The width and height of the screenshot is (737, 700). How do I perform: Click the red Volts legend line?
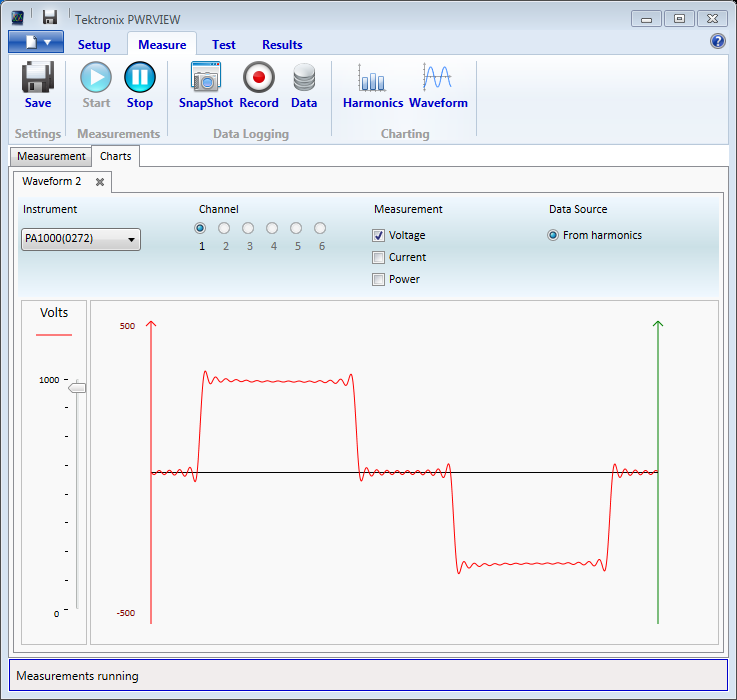[54, 335]
